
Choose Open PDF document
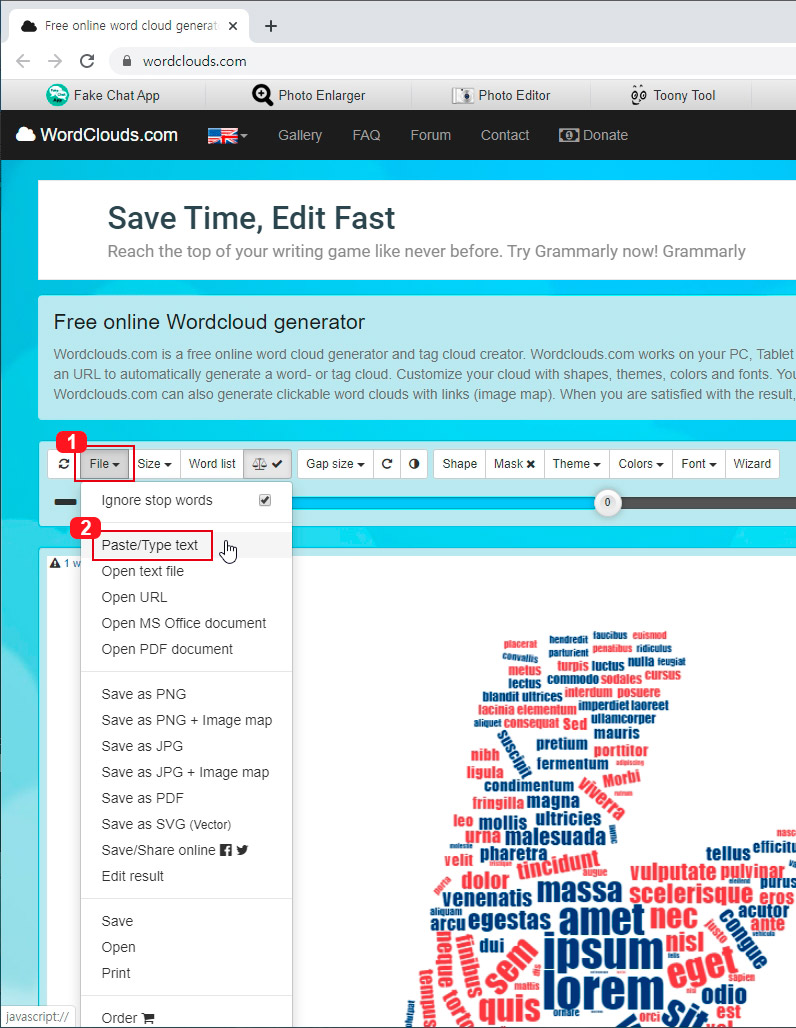click(x=186, y=649)
